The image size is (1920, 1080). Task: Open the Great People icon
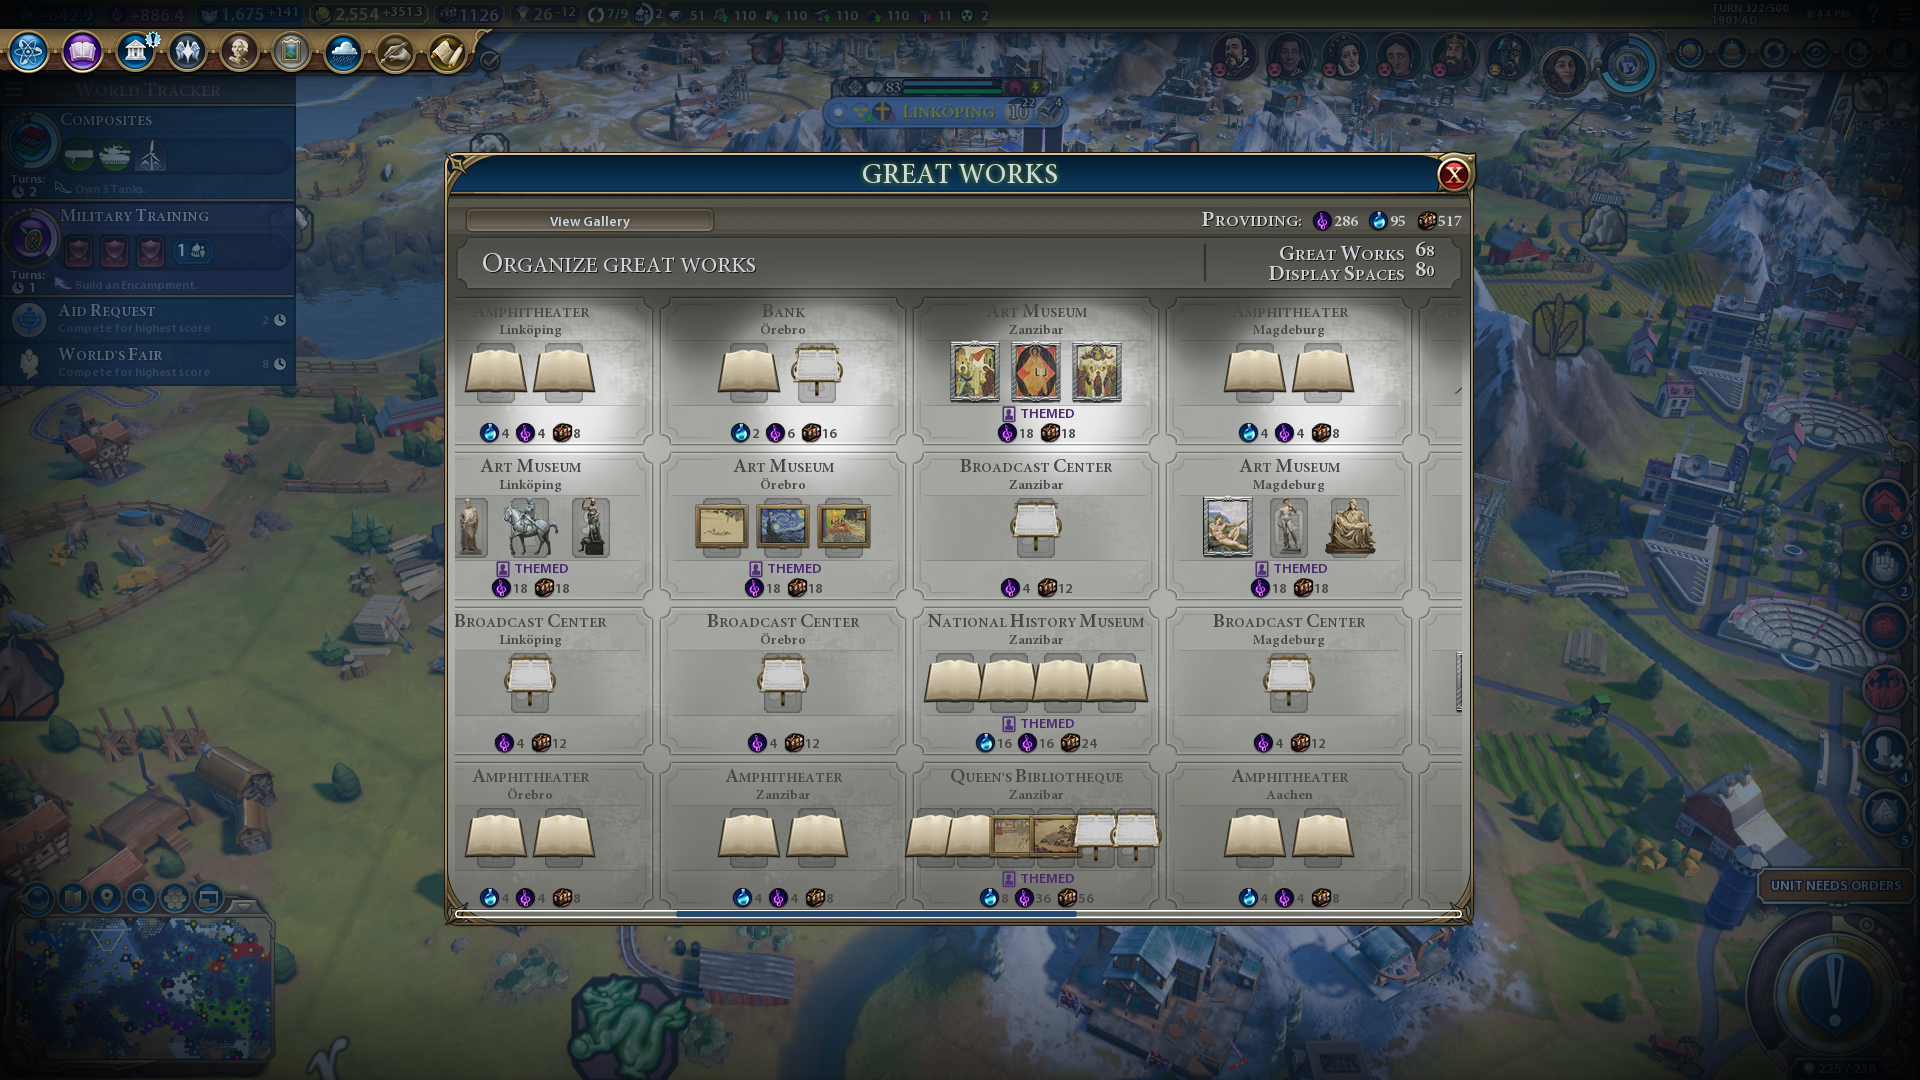[239, 52]
